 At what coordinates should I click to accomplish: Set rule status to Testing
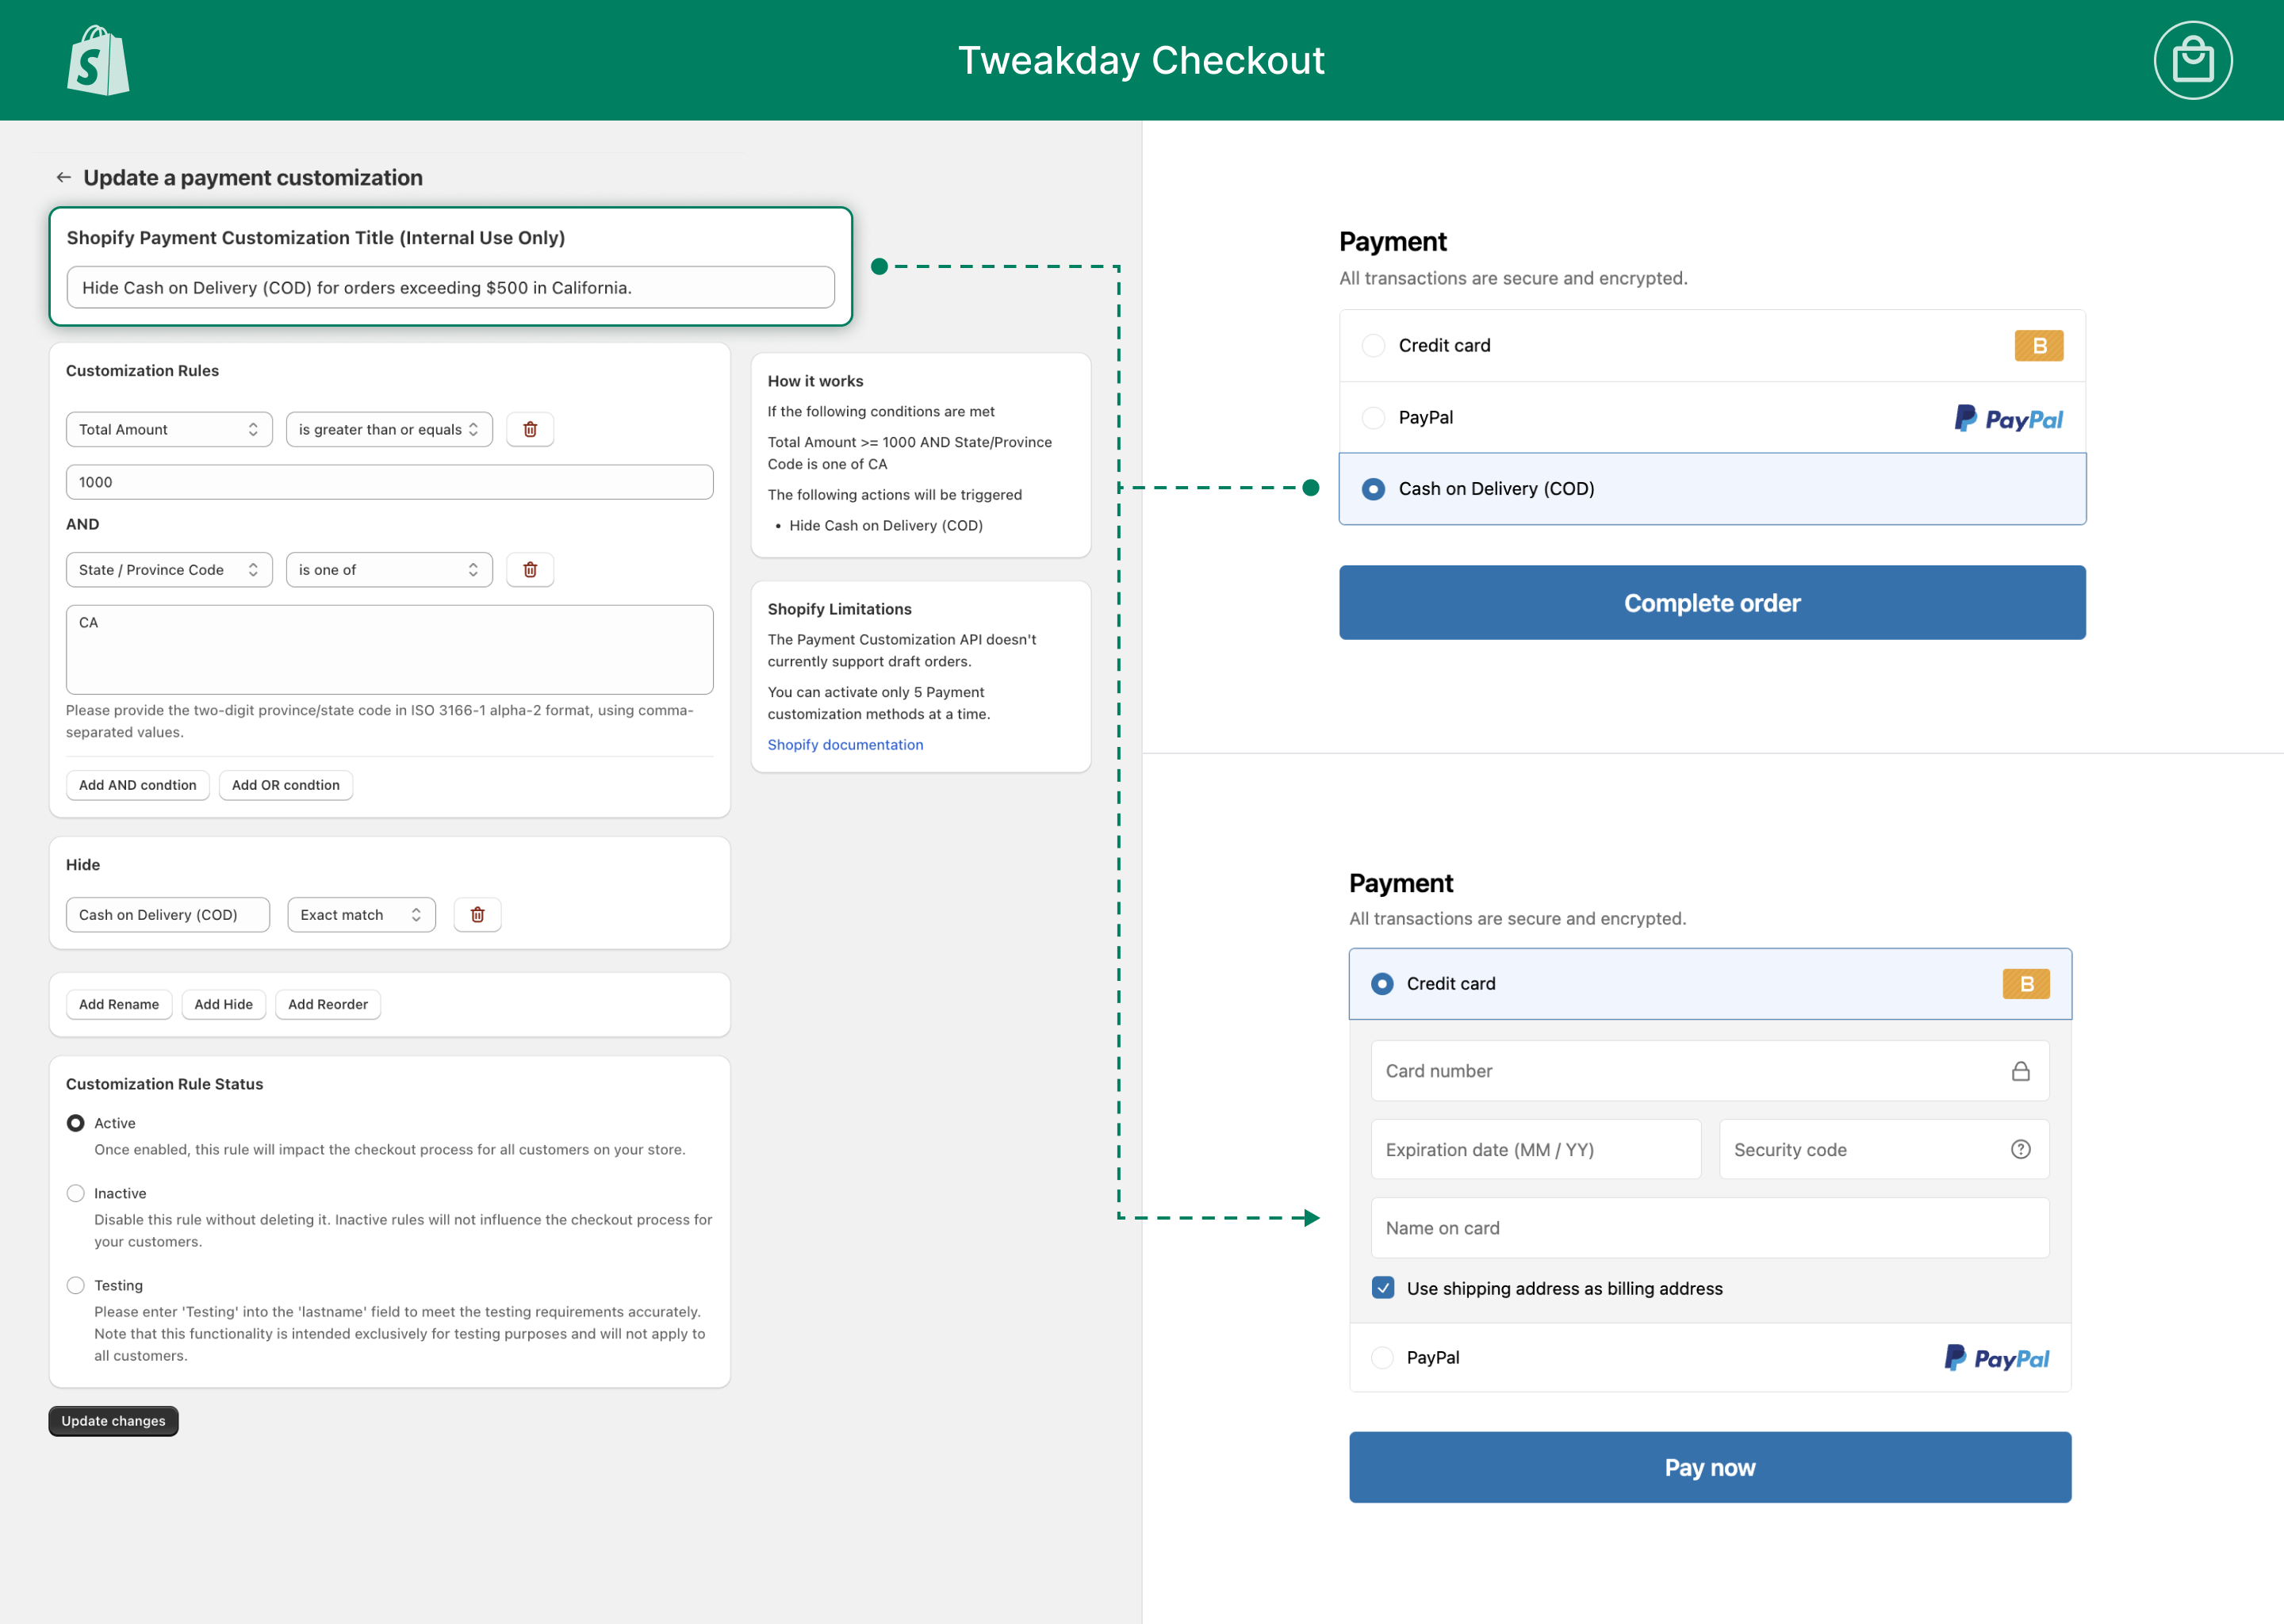75,1285
